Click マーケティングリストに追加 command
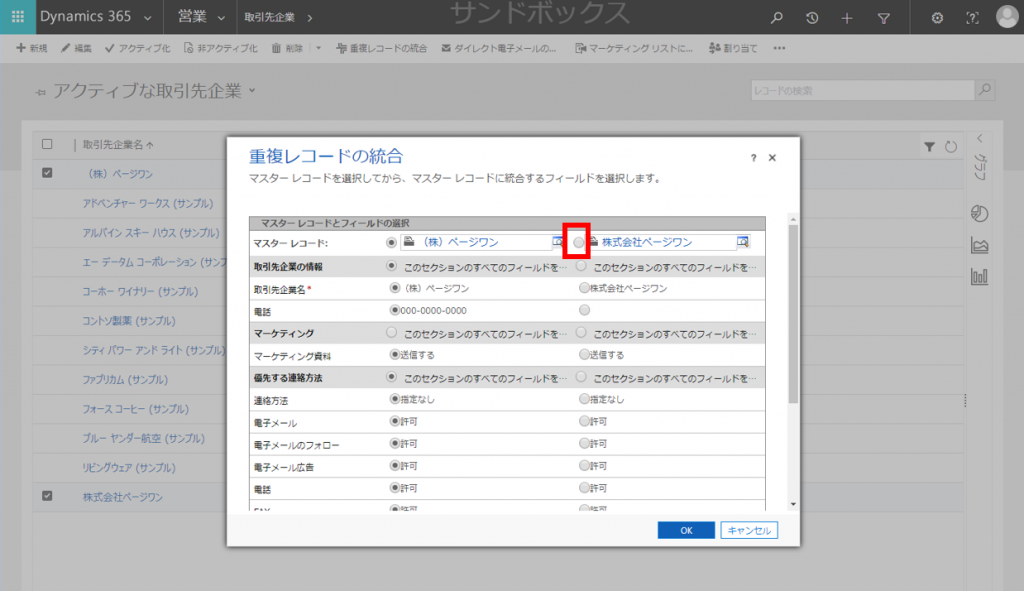This screenshot has width=1024, height=591. (633, 48)
